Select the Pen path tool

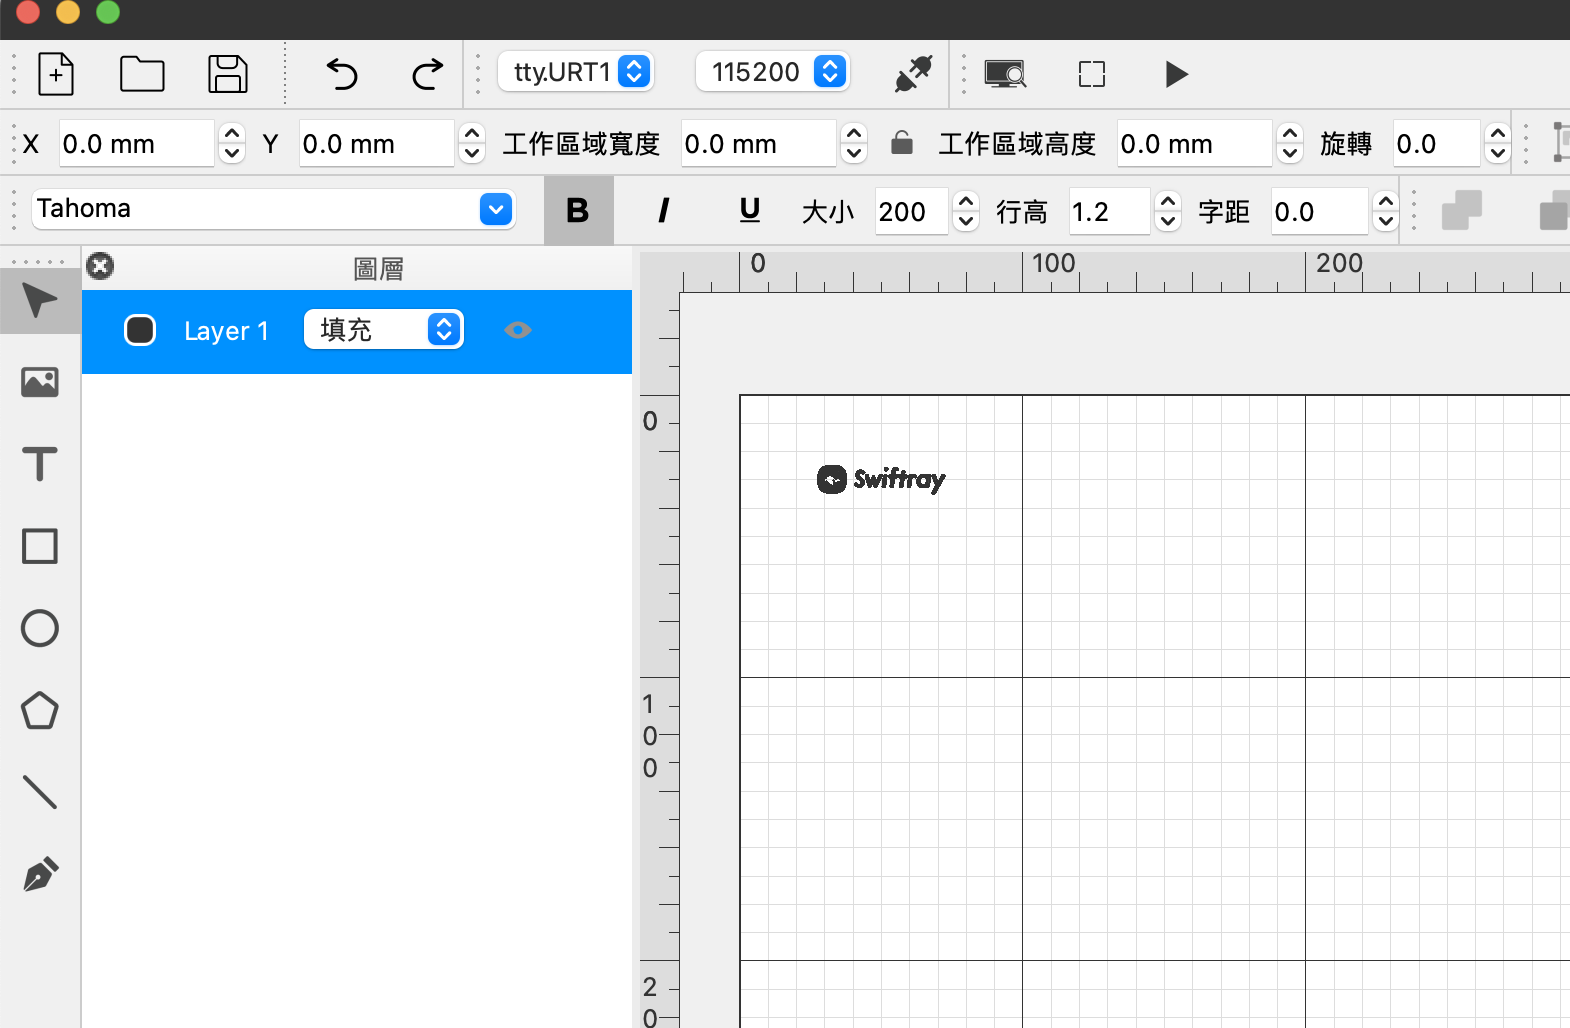click(40, 875)
